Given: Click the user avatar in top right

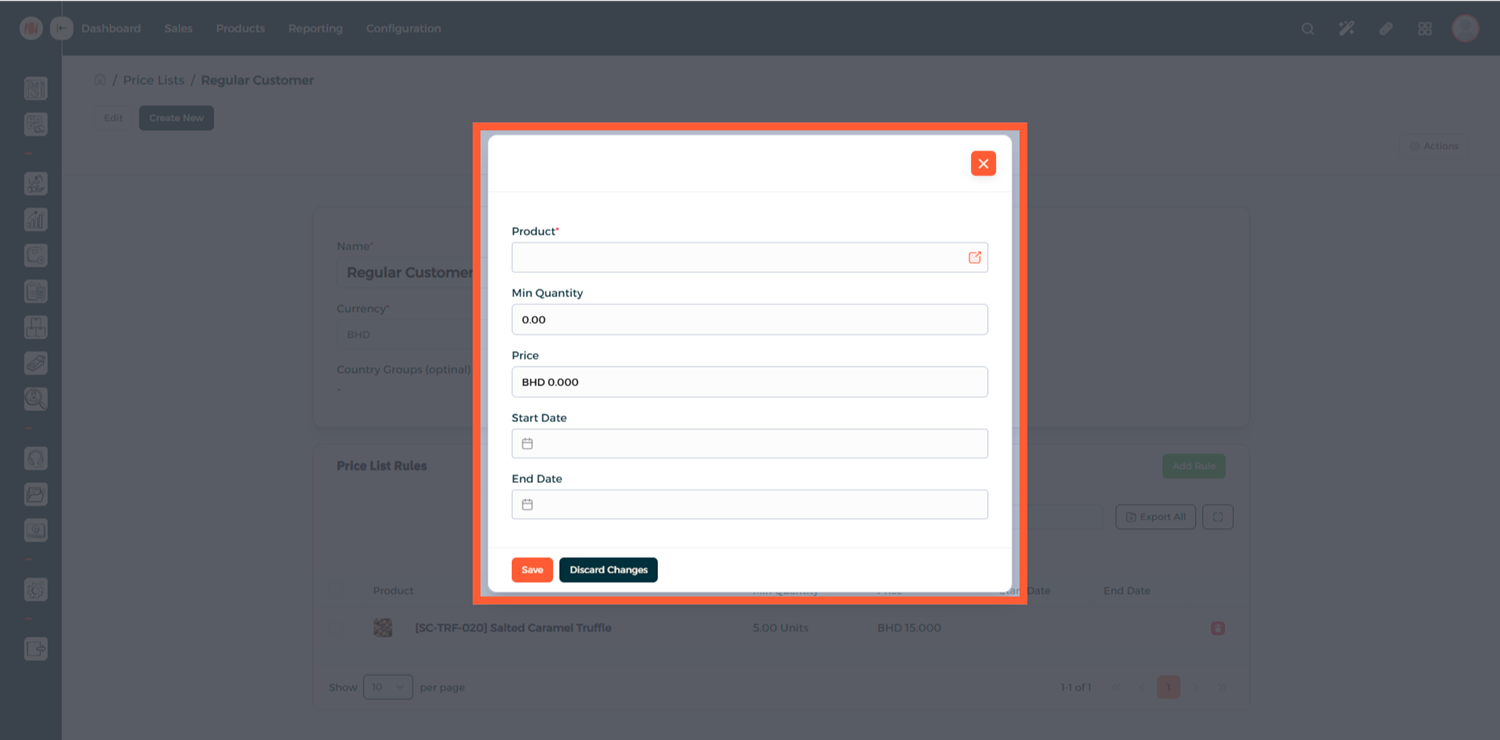Looking at the screenshot, I should click(x=1465, y=29).
